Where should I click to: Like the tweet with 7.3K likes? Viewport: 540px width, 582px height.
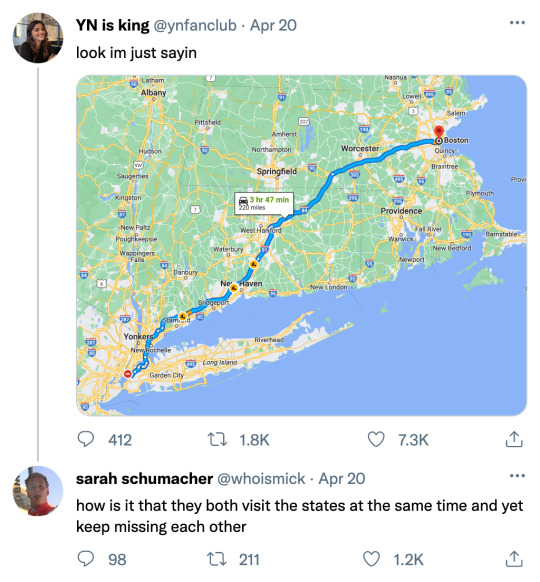click(x=376, y=439)
